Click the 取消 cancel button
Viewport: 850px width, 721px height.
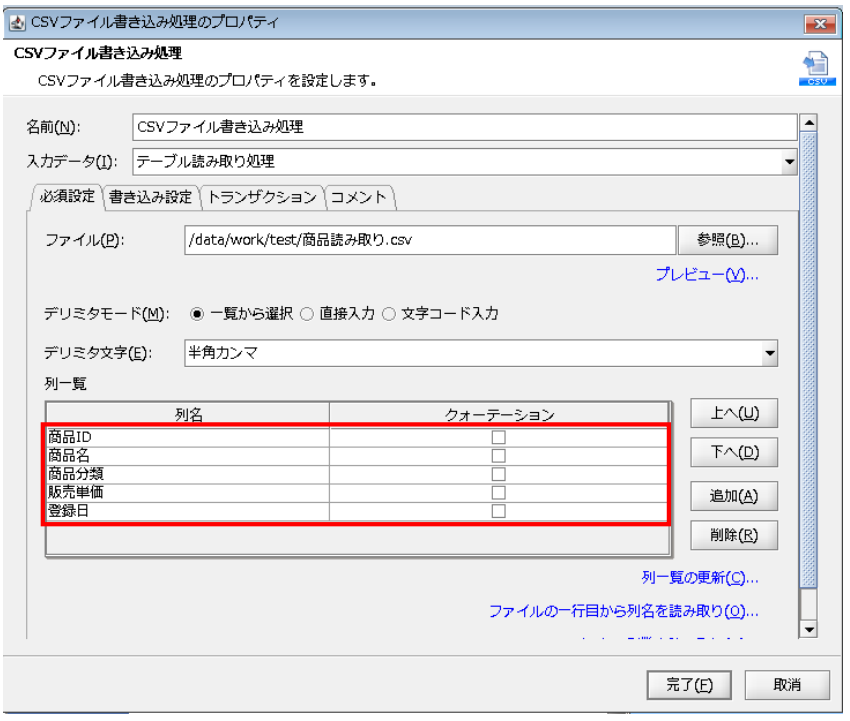(787, 685)
